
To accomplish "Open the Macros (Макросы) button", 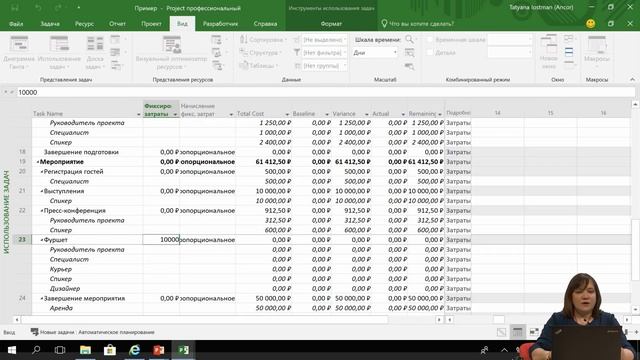I will click(x=596, y=52).
